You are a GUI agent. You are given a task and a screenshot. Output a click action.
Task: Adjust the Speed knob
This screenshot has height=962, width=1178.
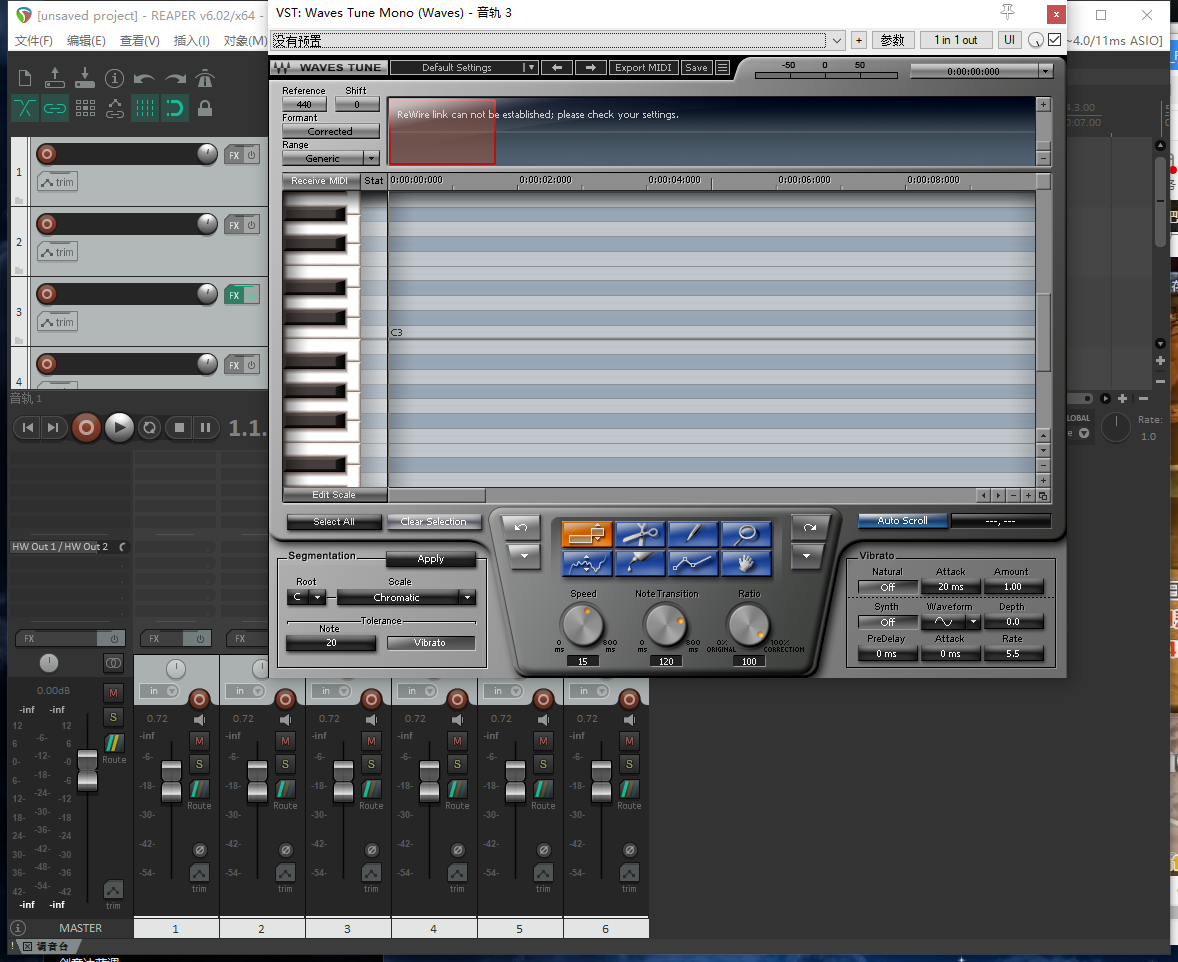pyautogui.click(x=583, y=625)
